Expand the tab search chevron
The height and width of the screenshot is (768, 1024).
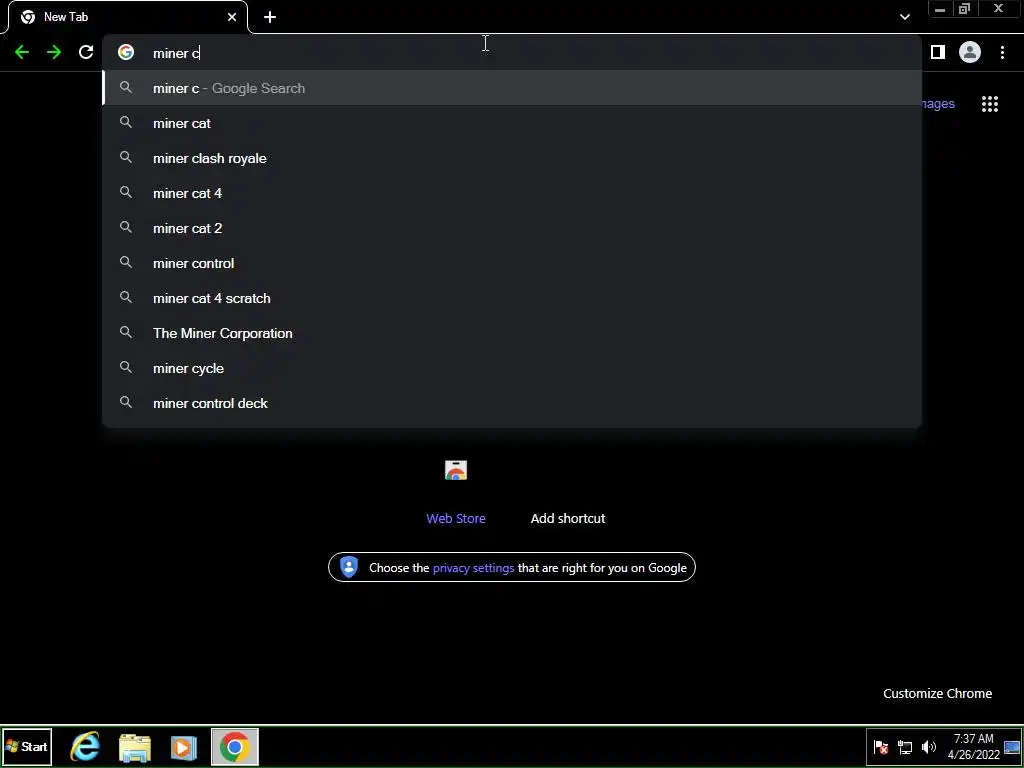(904, 17)
